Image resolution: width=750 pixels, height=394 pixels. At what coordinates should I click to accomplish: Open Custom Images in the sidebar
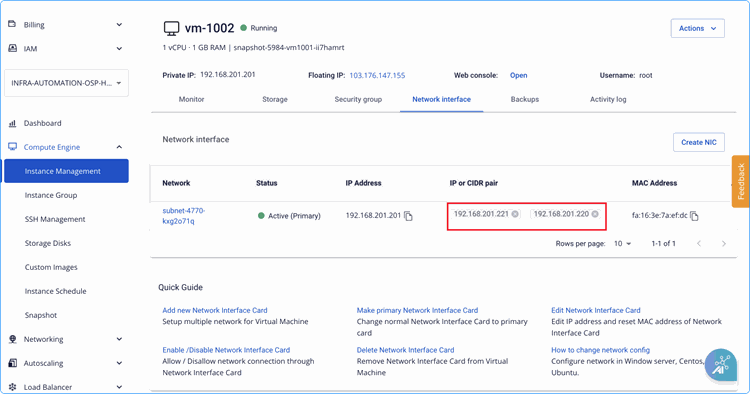click(x=51, y=267)
